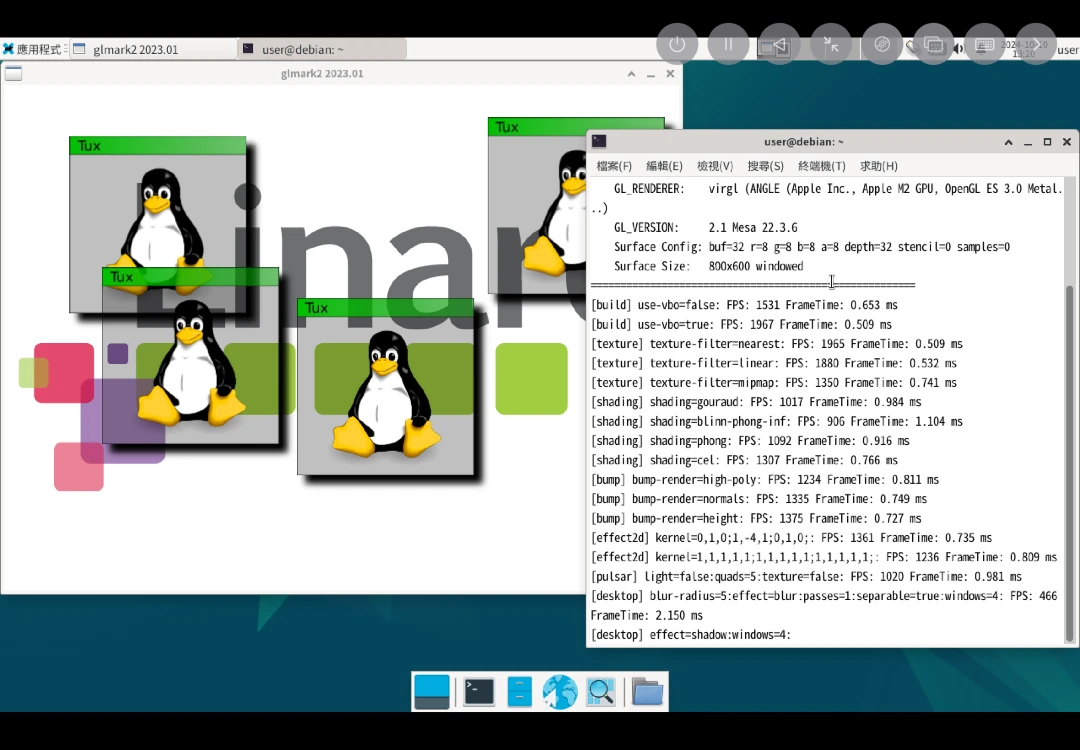The image size is (1080, 750).
Task: Click the restart triangle icon in the overlay
Action: 779,44
